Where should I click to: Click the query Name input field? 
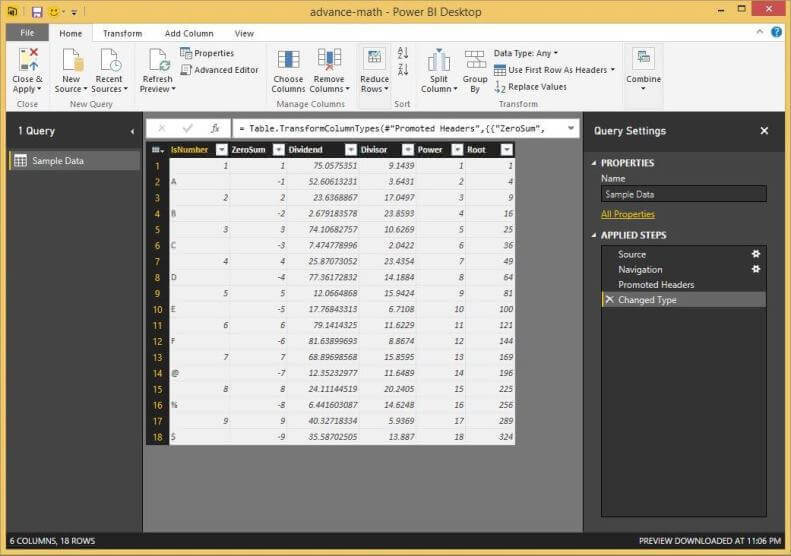[x=683, y=194]
